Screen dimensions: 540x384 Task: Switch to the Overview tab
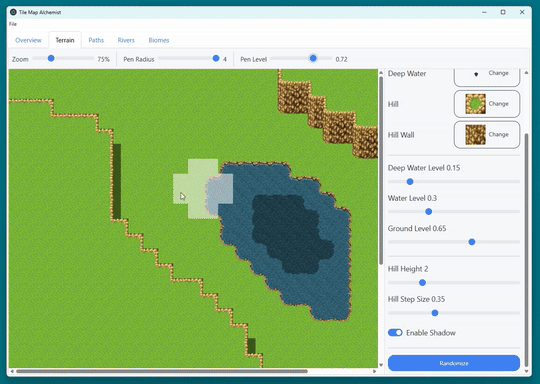(28, 40)
